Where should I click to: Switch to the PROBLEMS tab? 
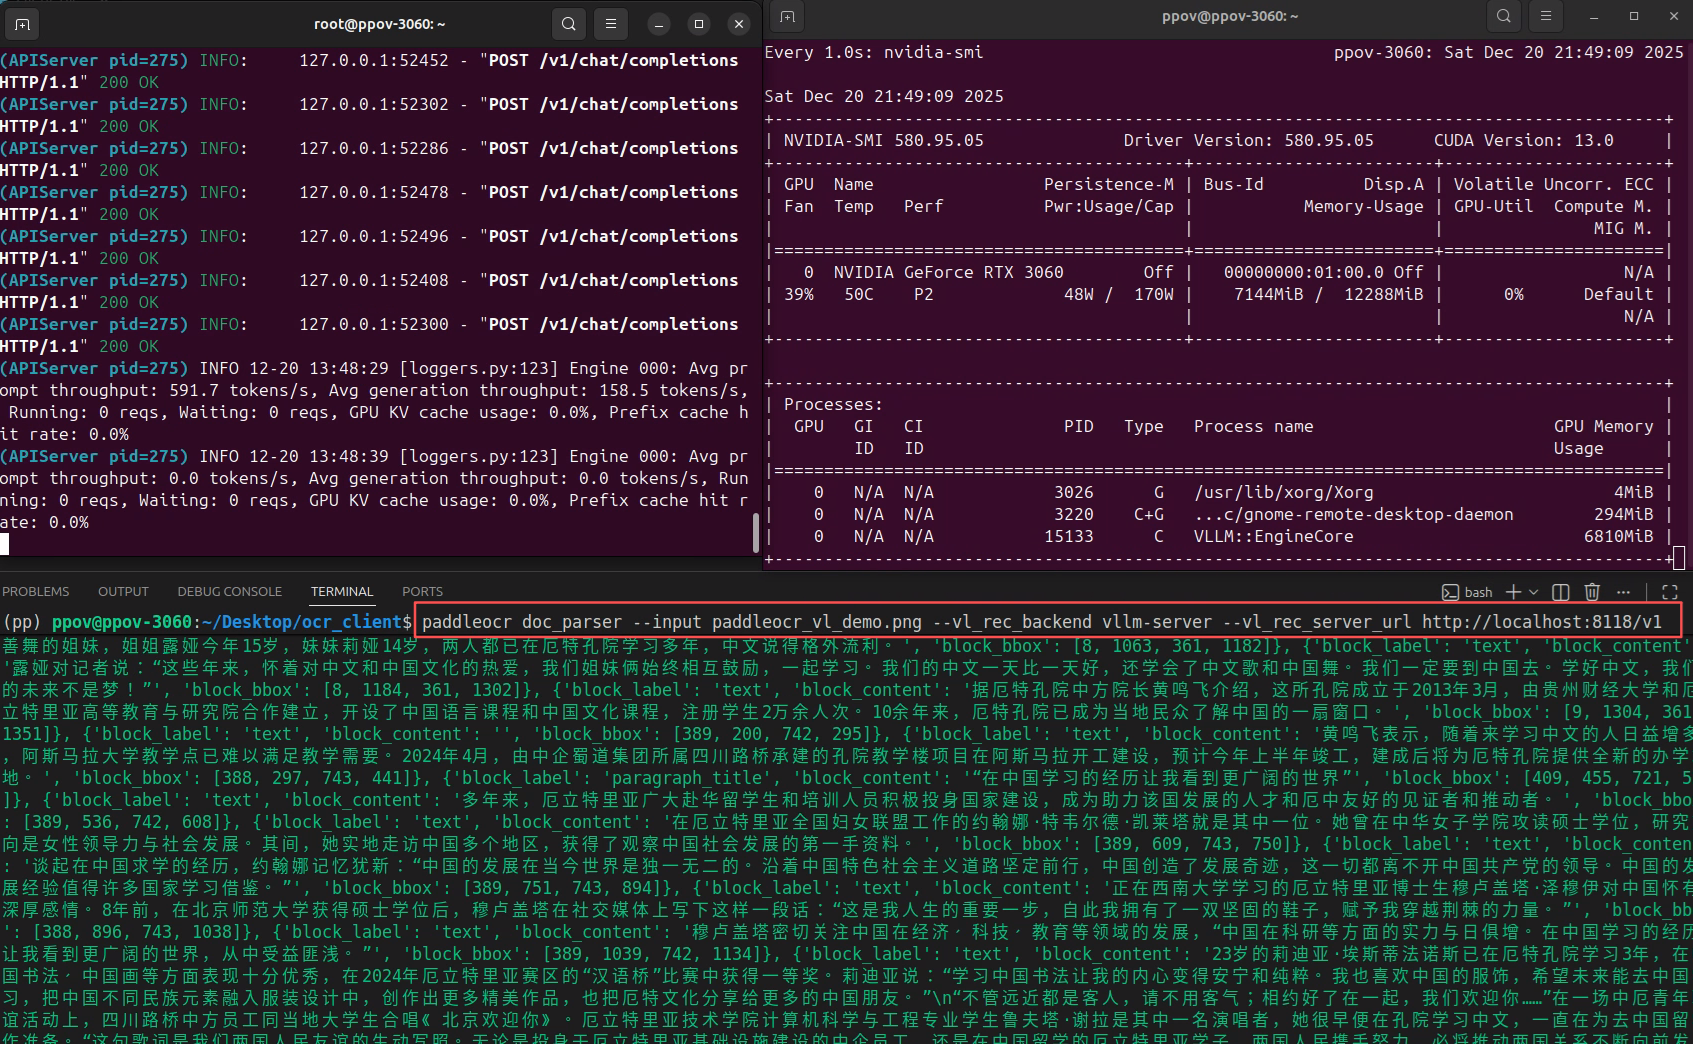(x=37, y=591)
